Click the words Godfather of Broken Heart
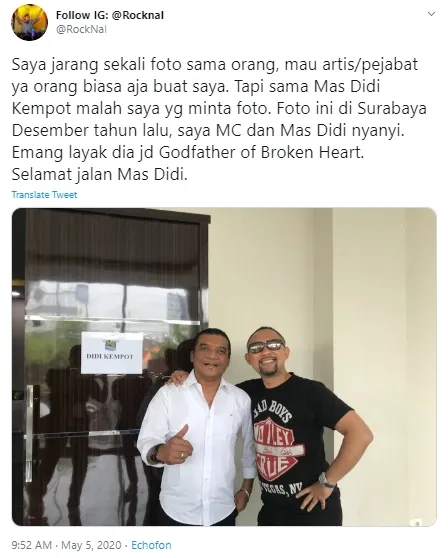 point(261,152)
